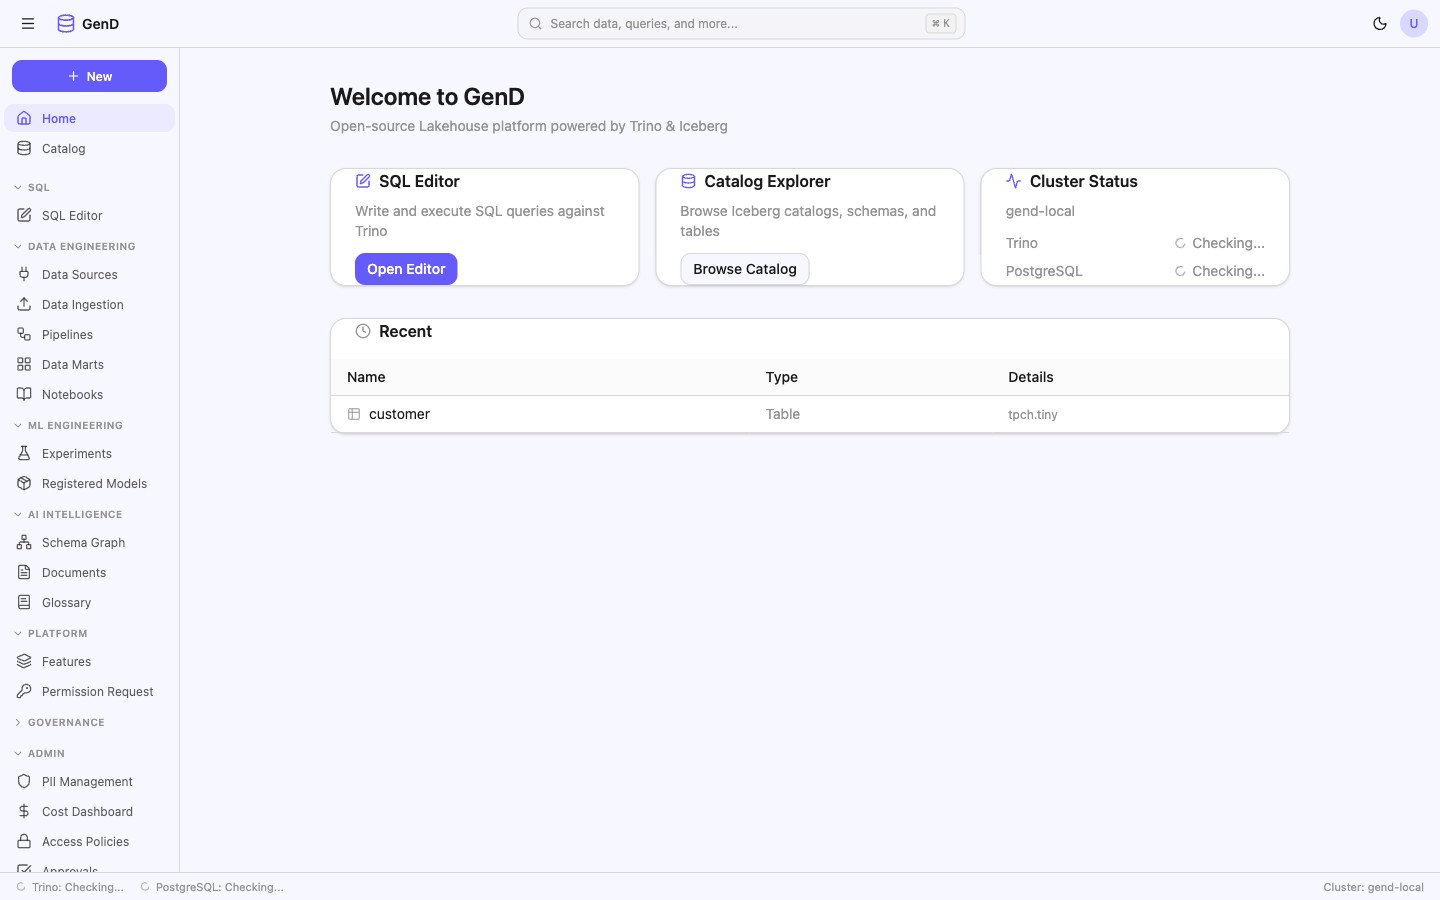Select Catalog in the sidebar
The width and height of the screenshot is (1440, 900).
(63, 149)
